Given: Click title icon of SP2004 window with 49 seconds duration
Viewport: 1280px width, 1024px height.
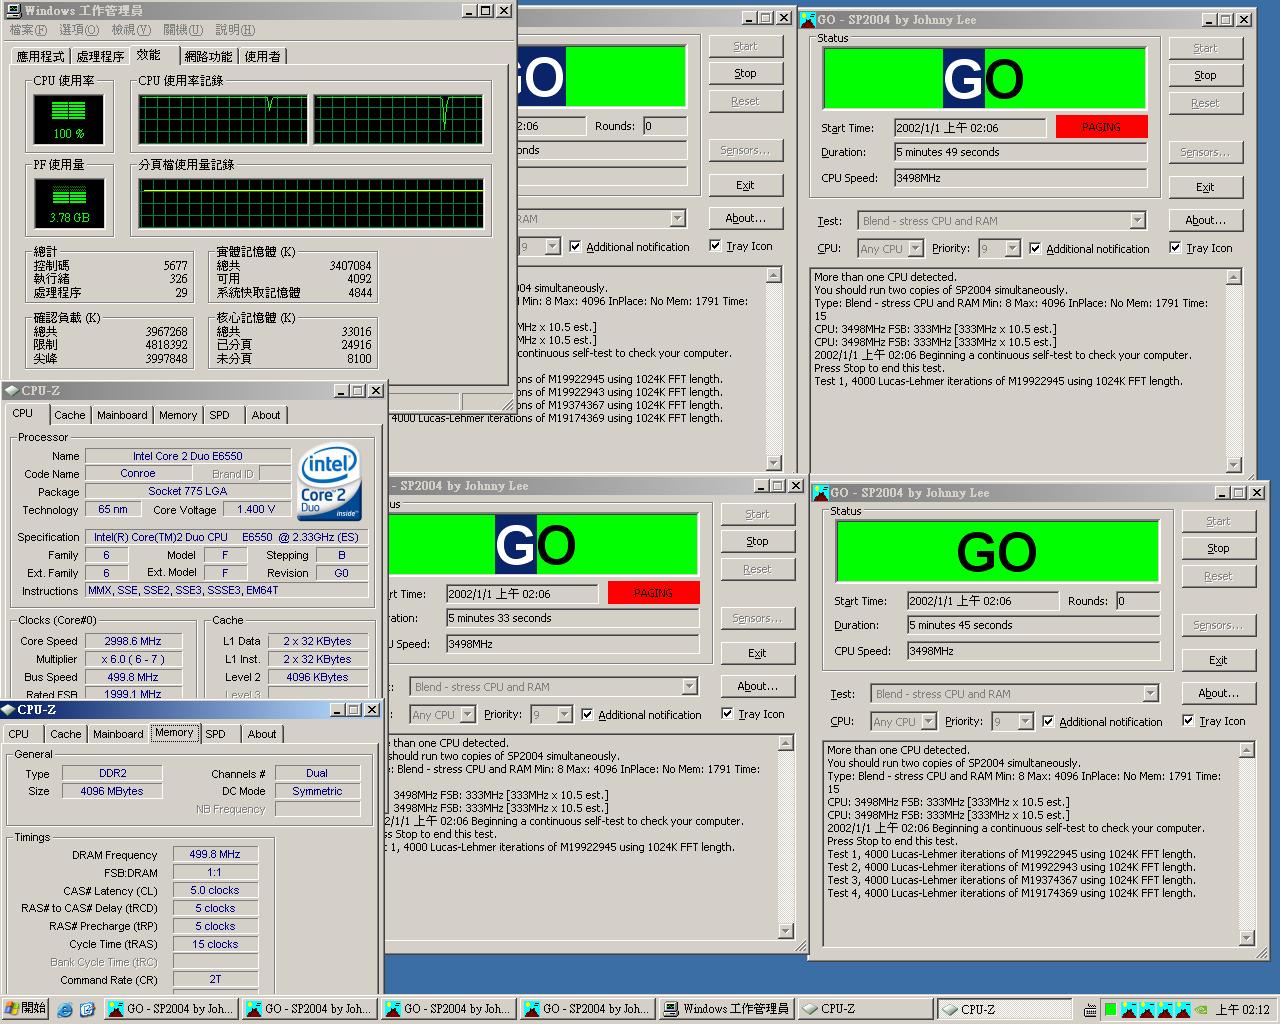Looking at the screenshot, I should pyautogui.click(x=808, y=19).
